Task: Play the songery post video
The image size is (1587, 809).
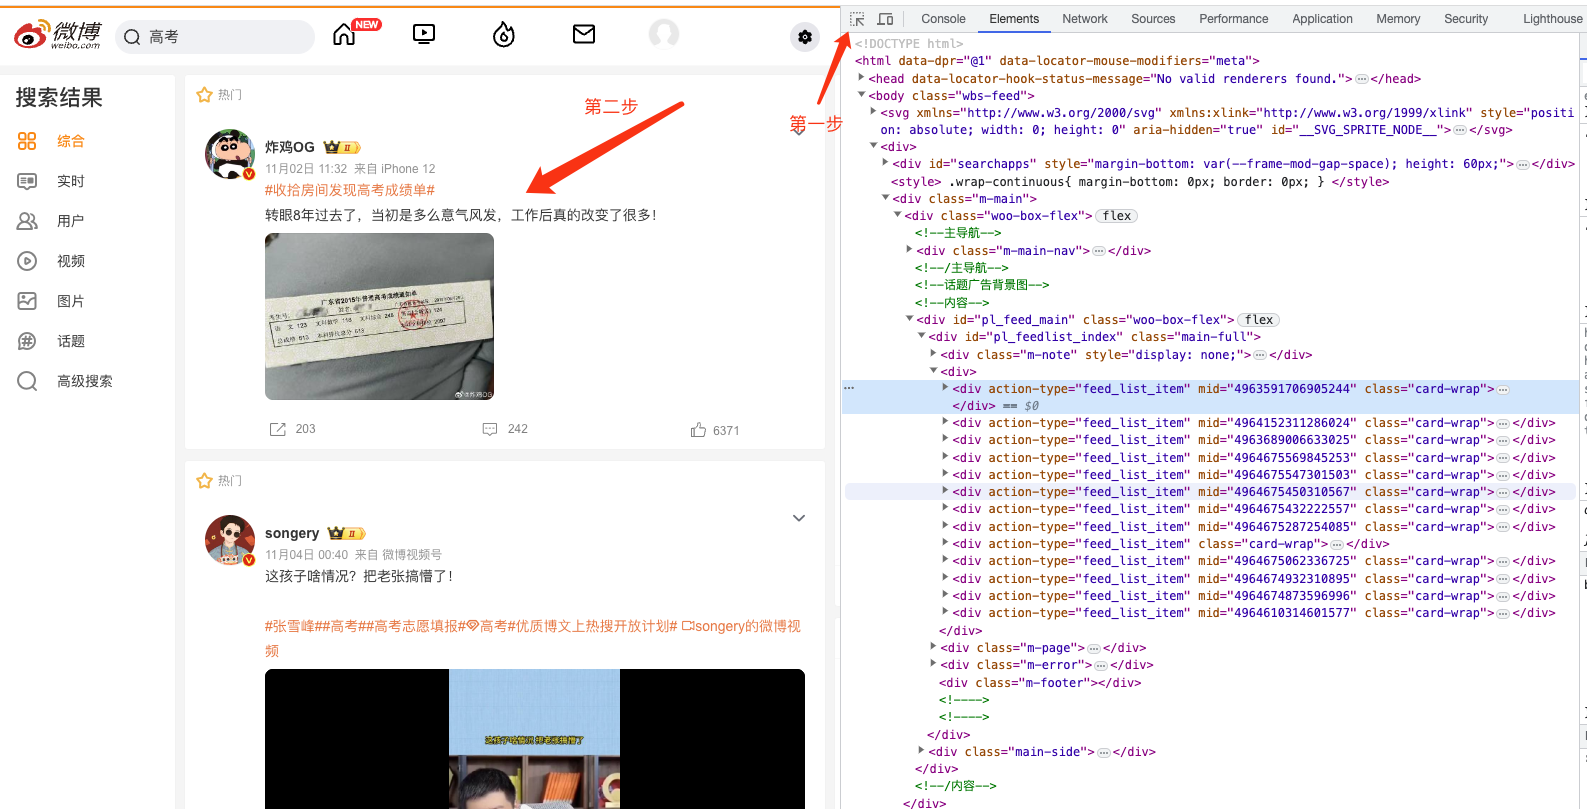Action: [535, 739]
